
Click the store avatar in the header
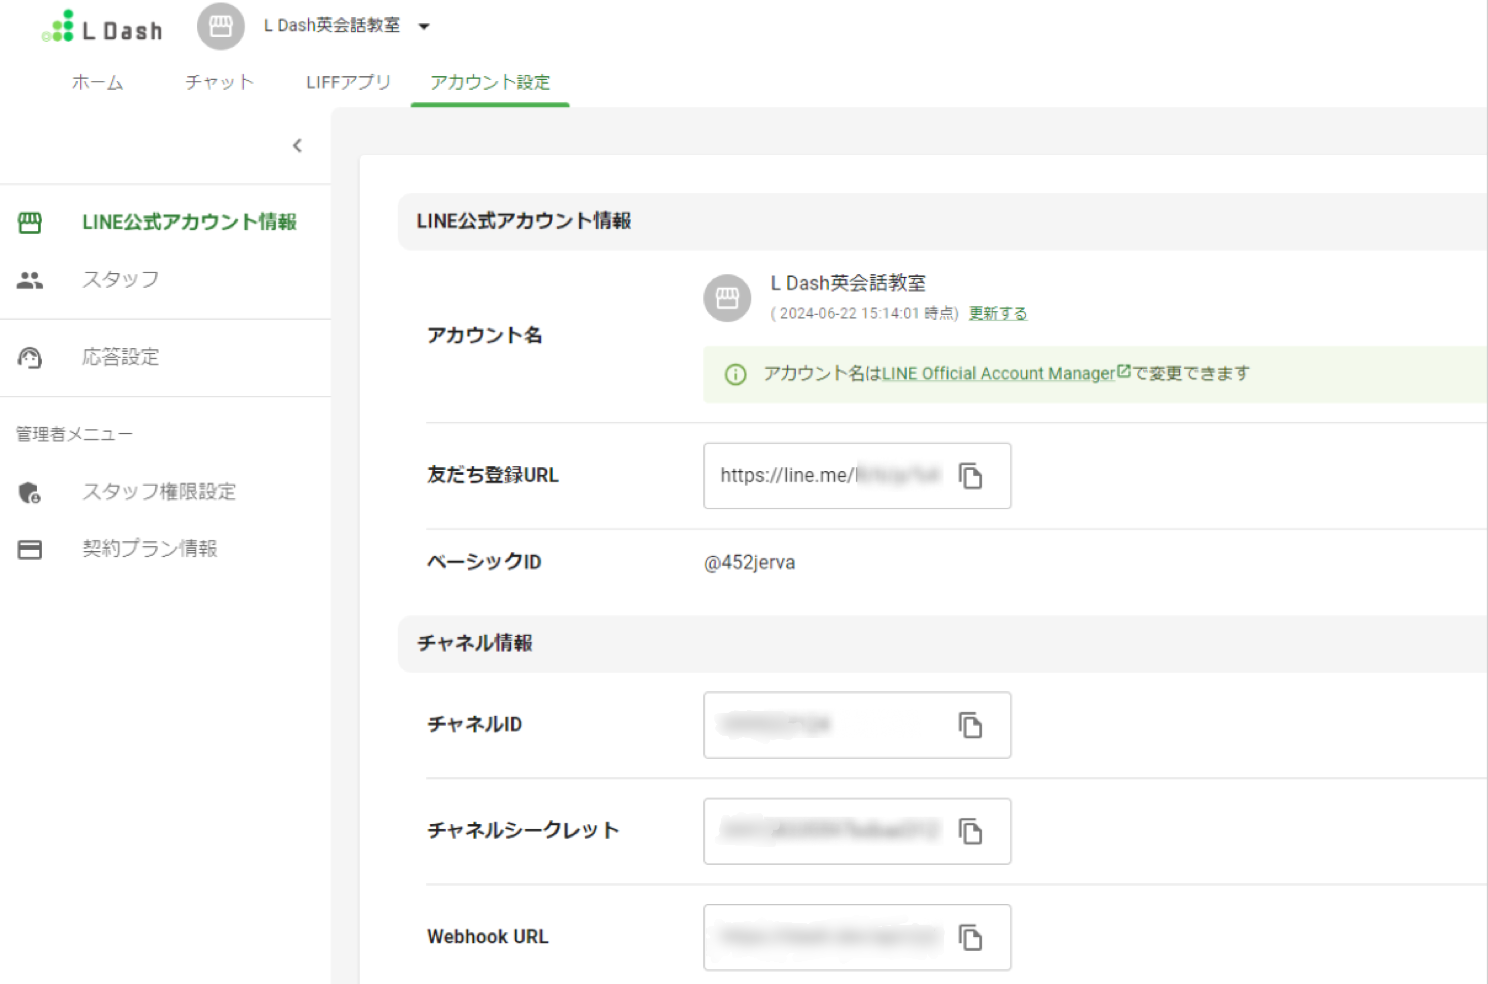(x=220, y=26)
